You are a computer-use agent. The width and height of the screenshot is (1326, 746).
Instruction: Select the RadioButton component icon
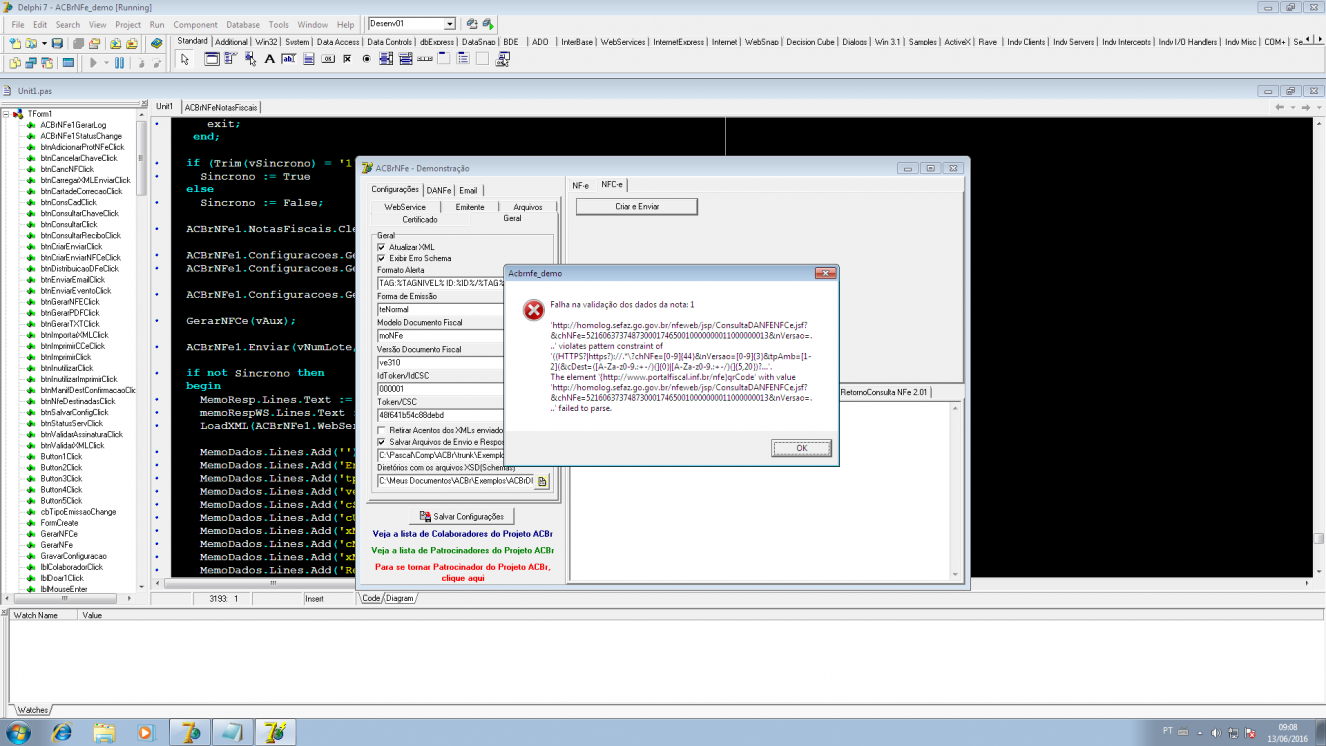tap(366, 59)
